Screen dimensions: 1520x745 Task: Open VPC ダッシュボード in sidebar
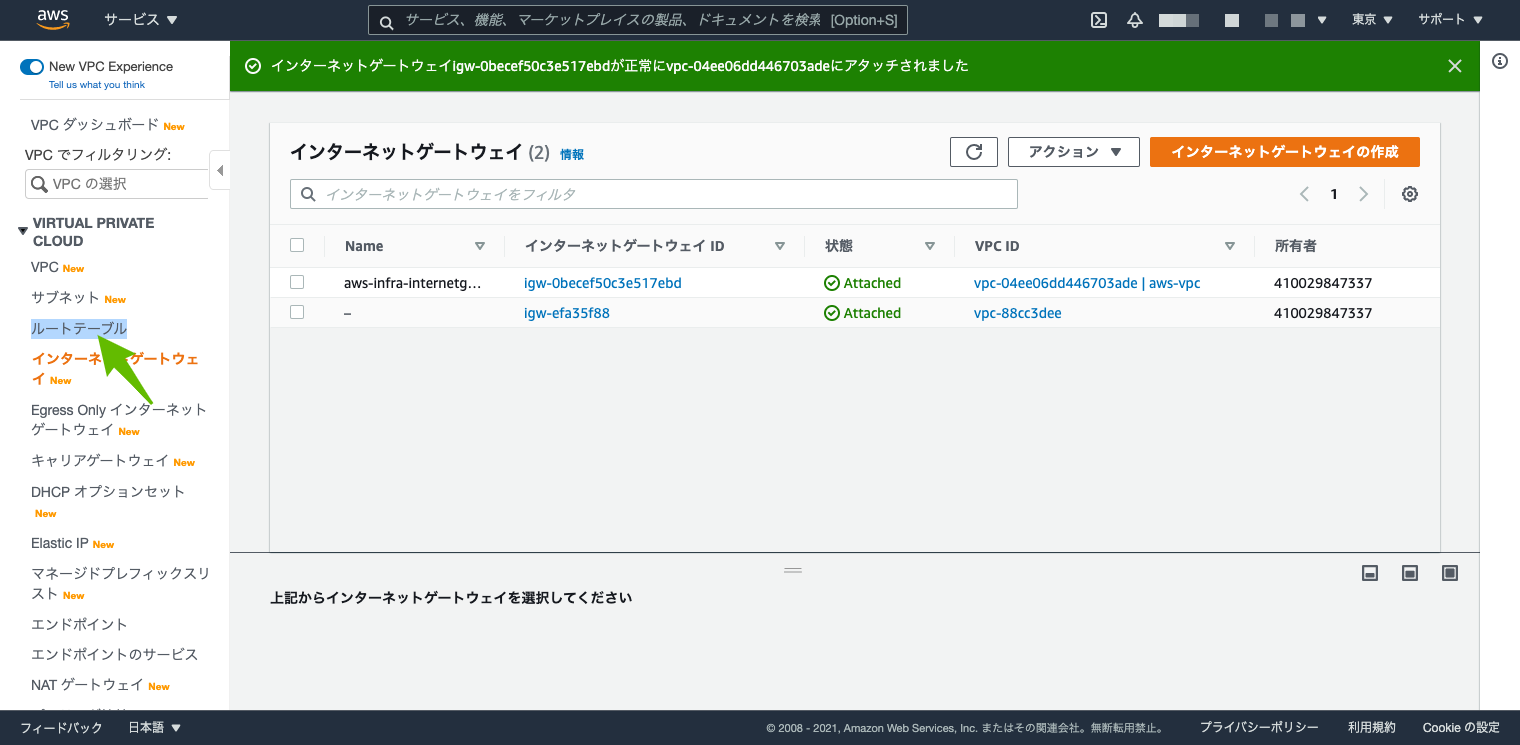(x=95, y=125)
